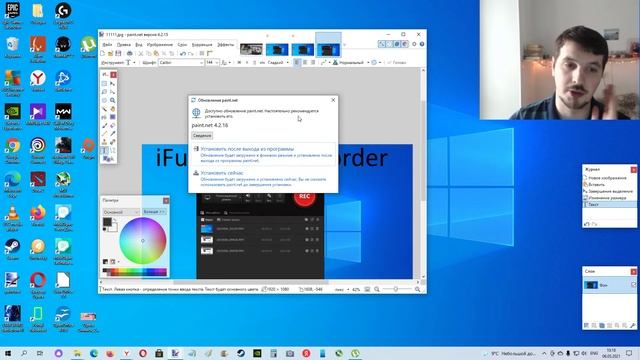Select the Rectangle Select tool

pos(104,84)
